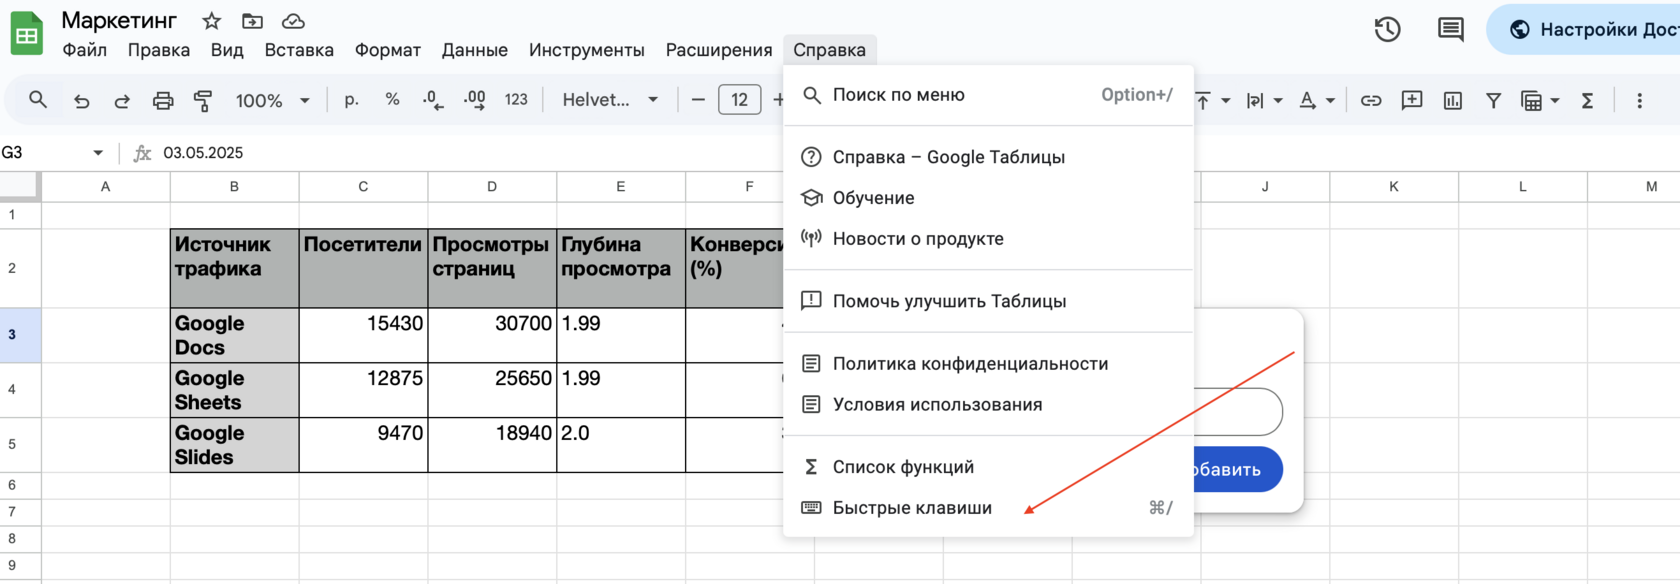
Task: Open the Правка menu
Action: point(159,50)
